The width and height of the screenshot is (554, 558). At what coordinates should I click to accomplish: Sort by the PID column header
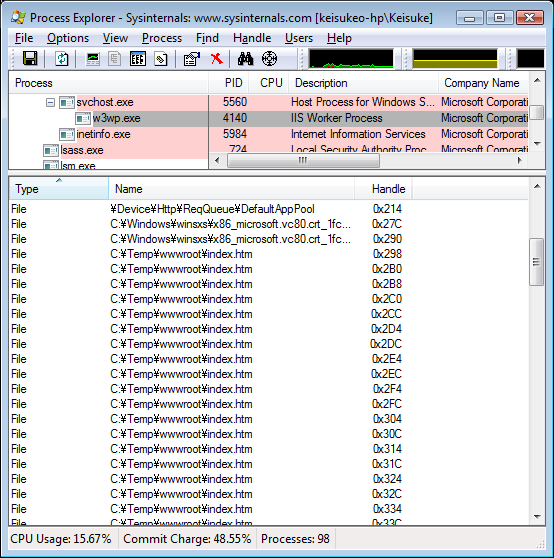coord(229,83)
